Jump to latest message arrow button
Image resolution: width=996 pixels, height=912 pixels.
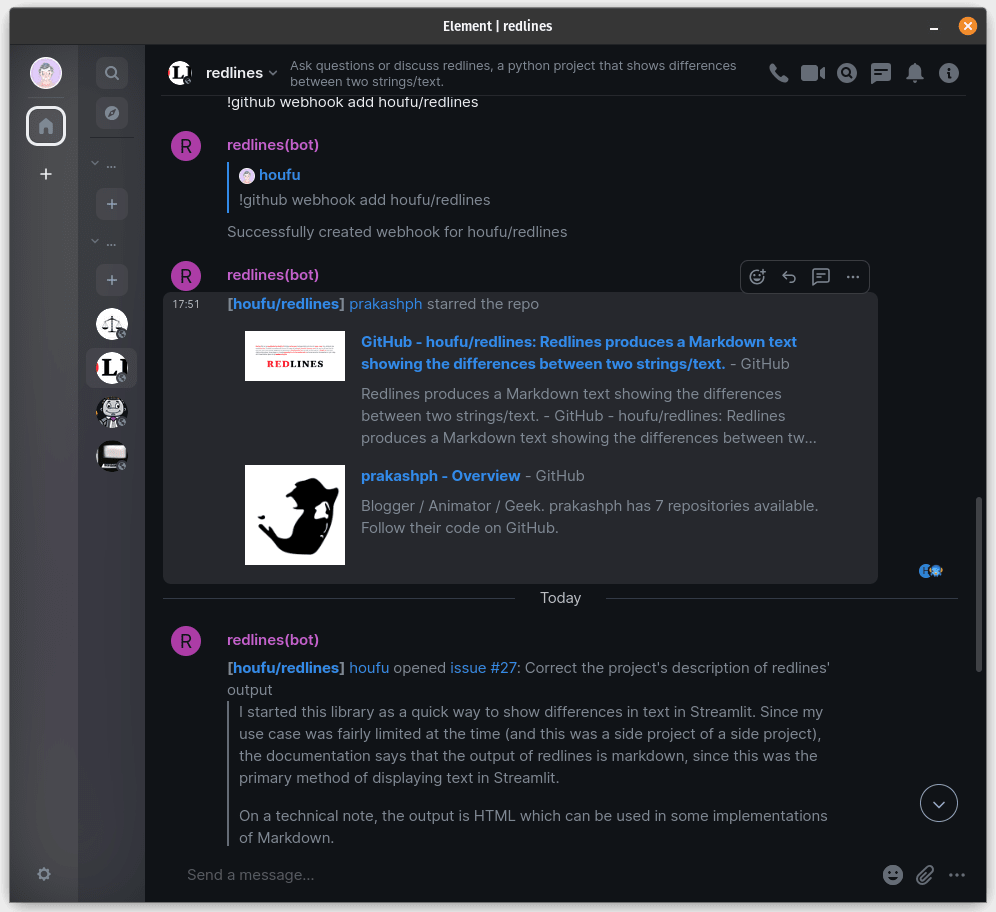[938, 803]
